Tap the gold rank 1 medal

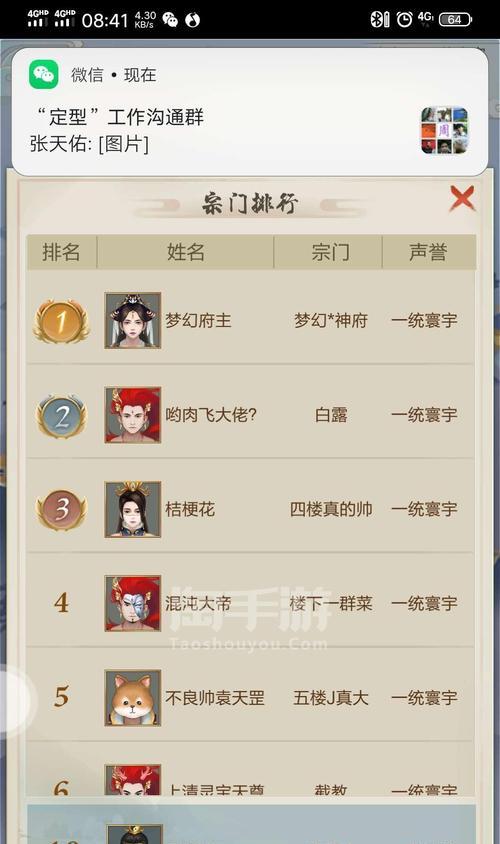(61, 321)
